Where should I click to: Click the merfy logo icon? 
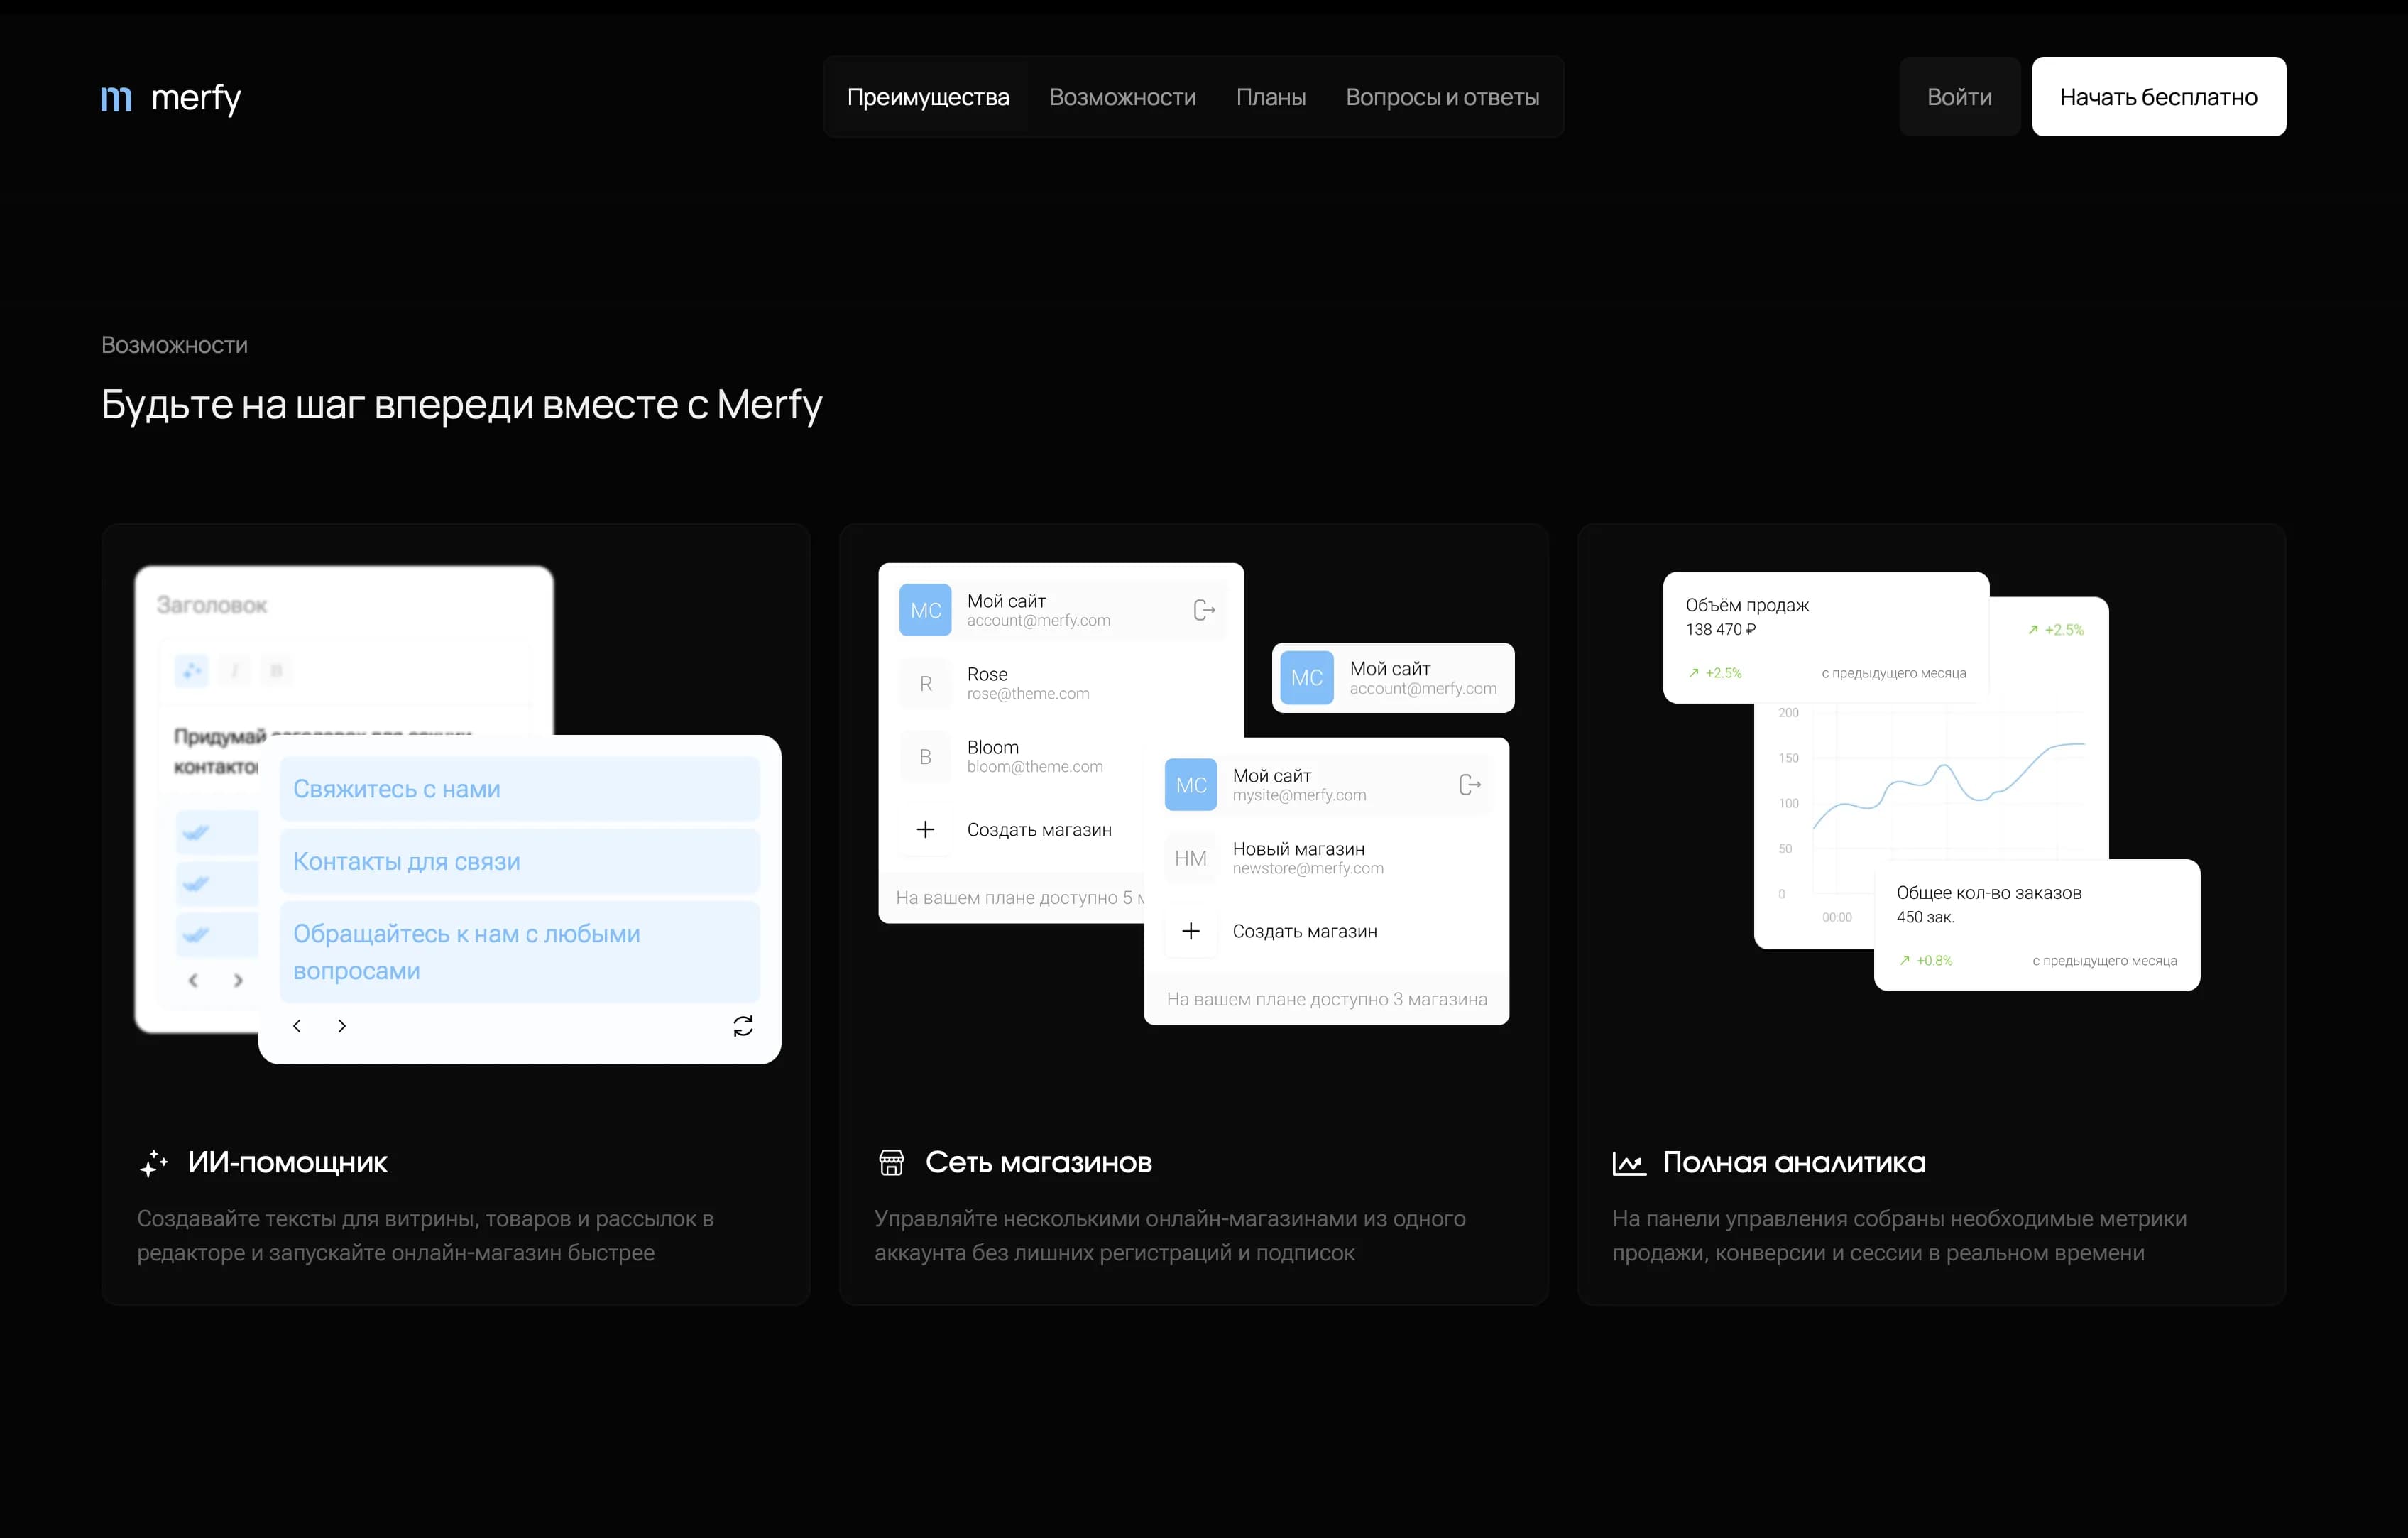pyautogui.click(x=116, y=98)
